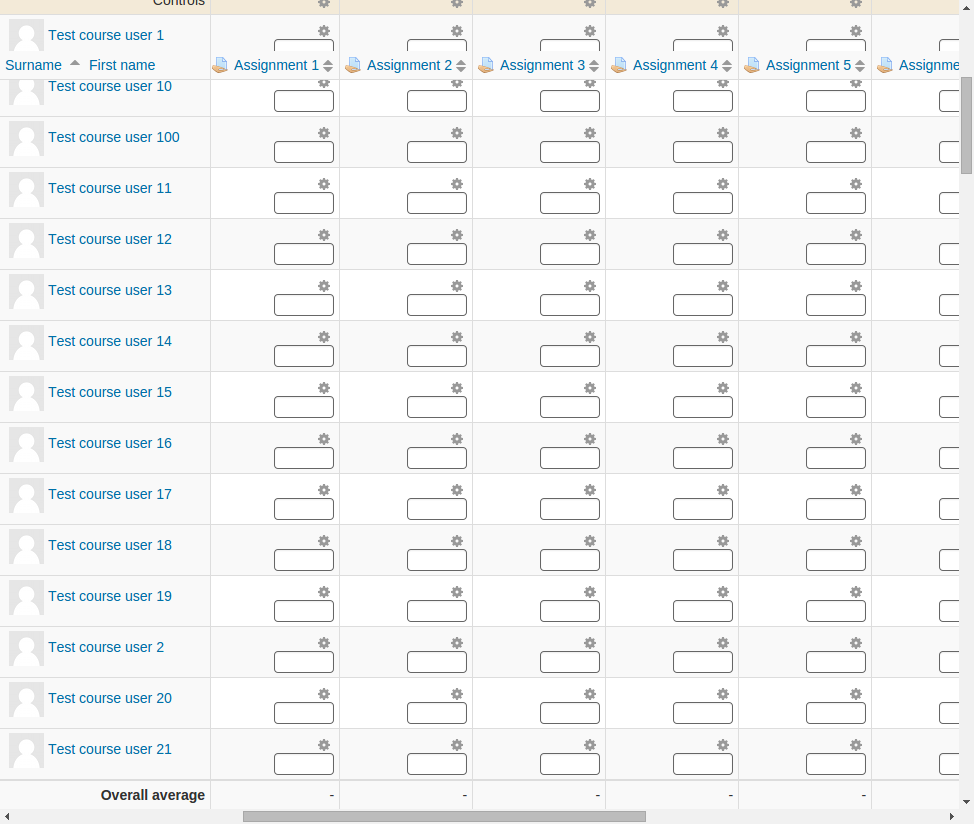Open avatar of Test course user 11
The height and width of the screenshot is (824, 974).
[26, 189]
